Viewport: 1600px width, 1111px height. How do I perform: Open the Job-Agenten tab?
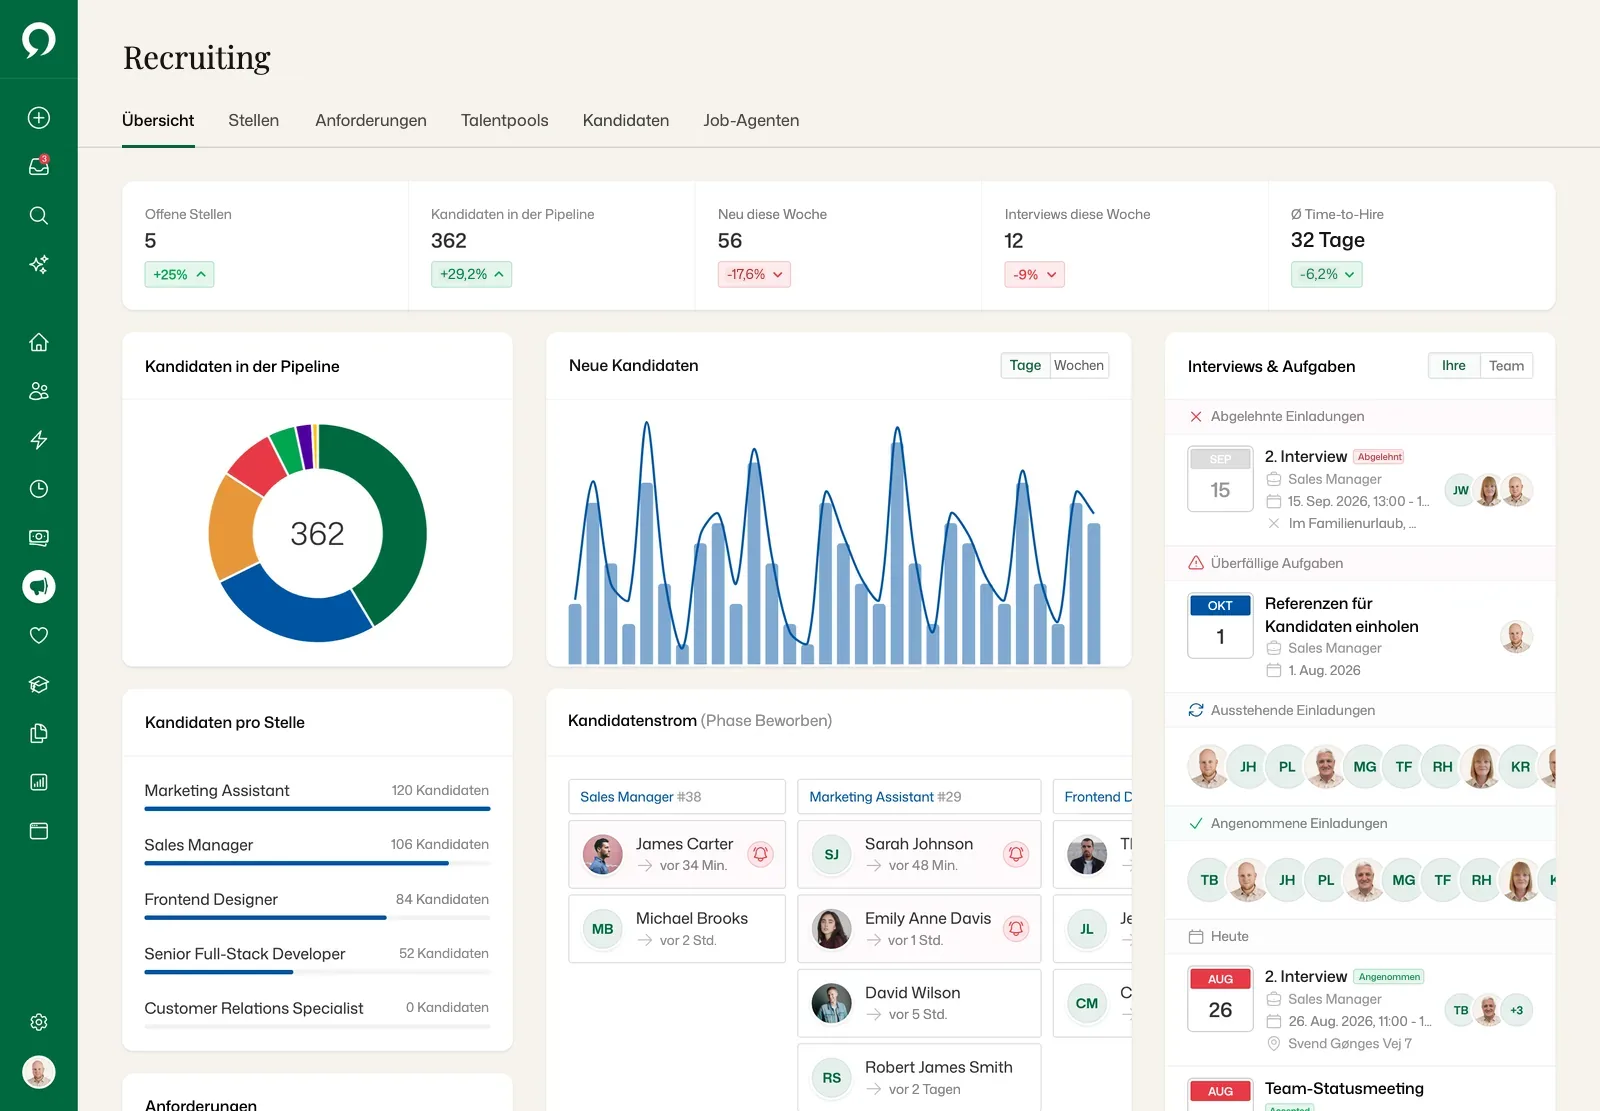point(751,120)
